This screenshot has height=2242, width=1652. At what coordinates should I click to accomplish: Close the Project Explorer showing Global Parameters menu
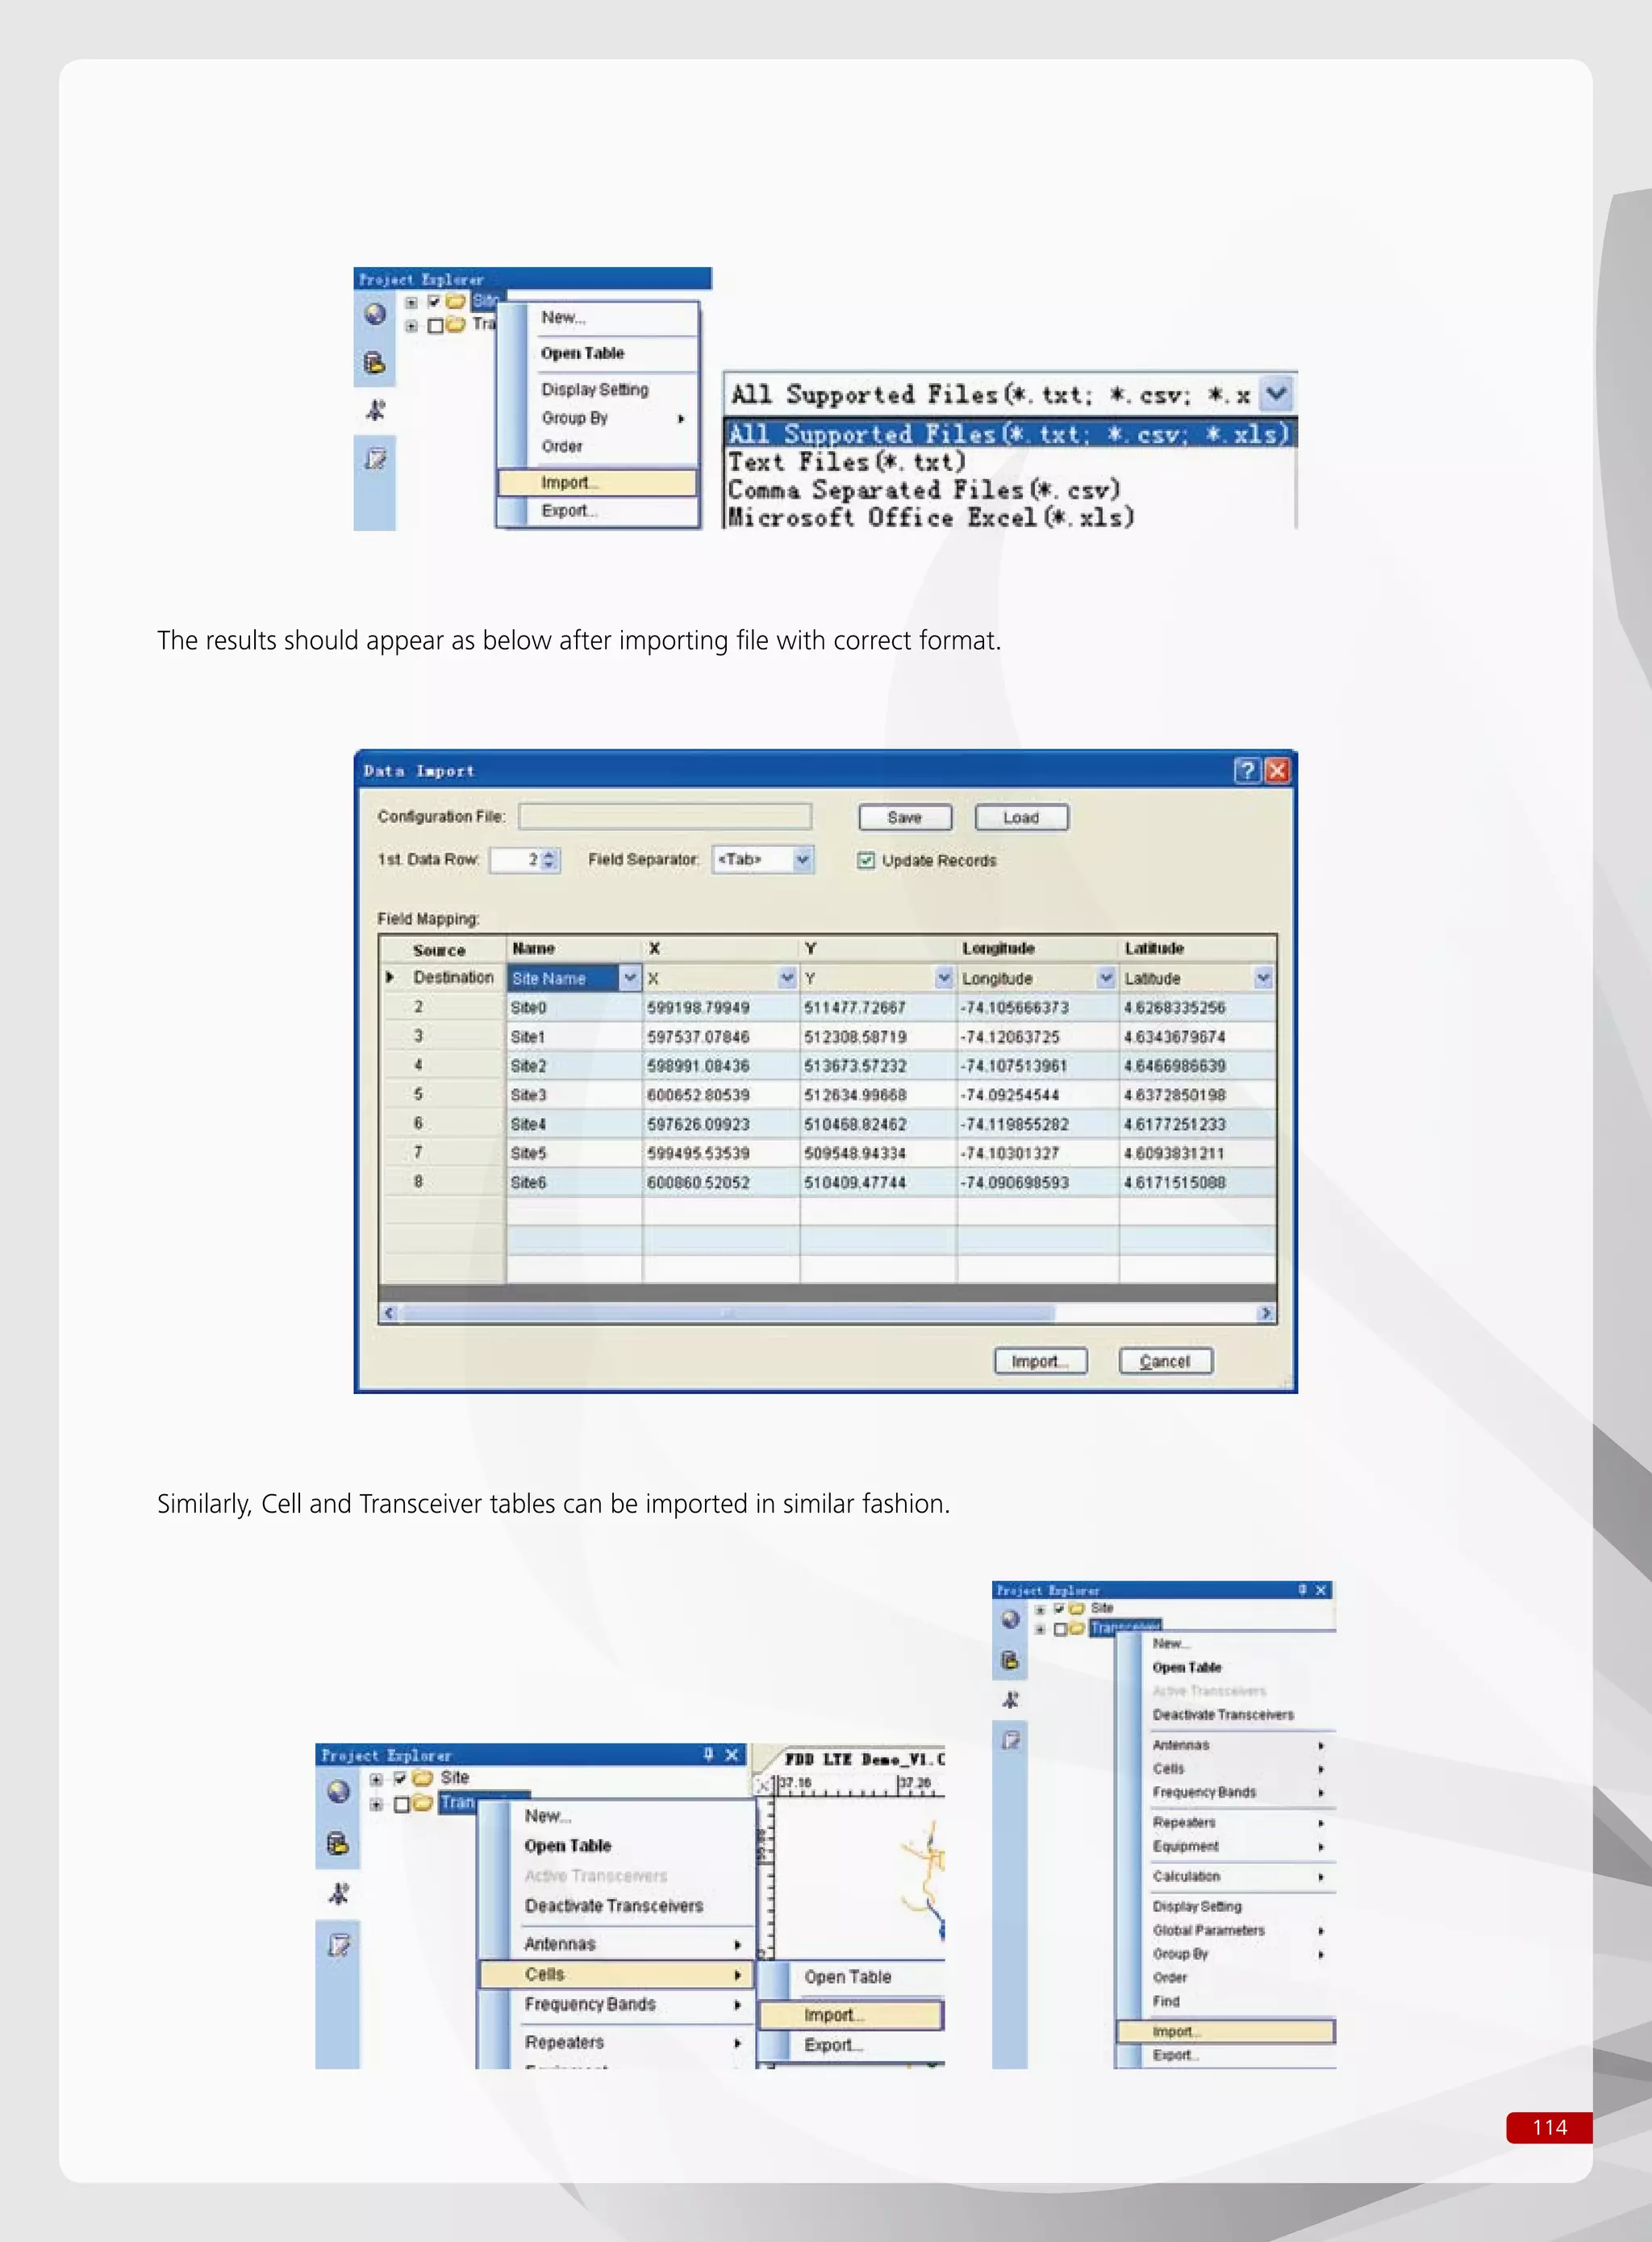(1321, 1589)
